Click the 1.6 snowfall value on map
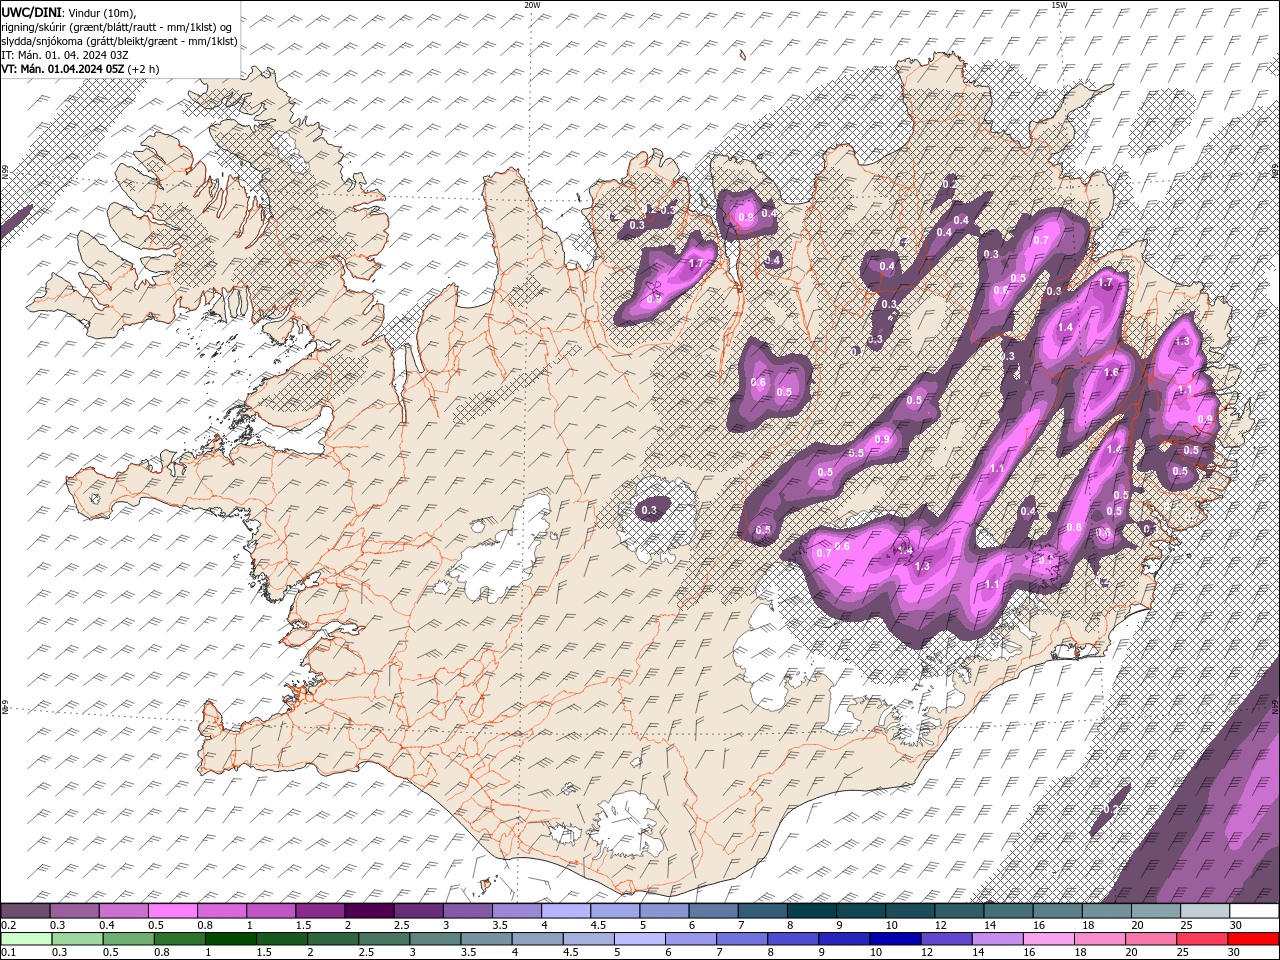This screenshot has width=1280, height=960. pyautogui.click(x=1111, y=373)
